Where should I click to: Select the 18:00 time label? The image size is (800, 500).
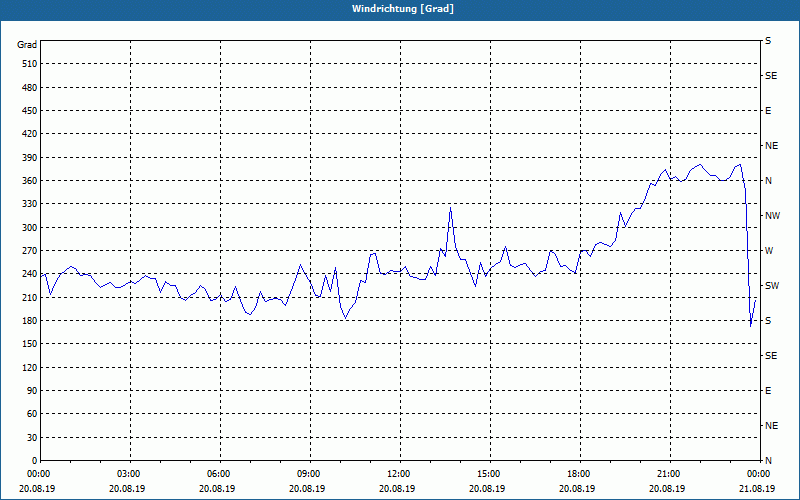point(579,474)
